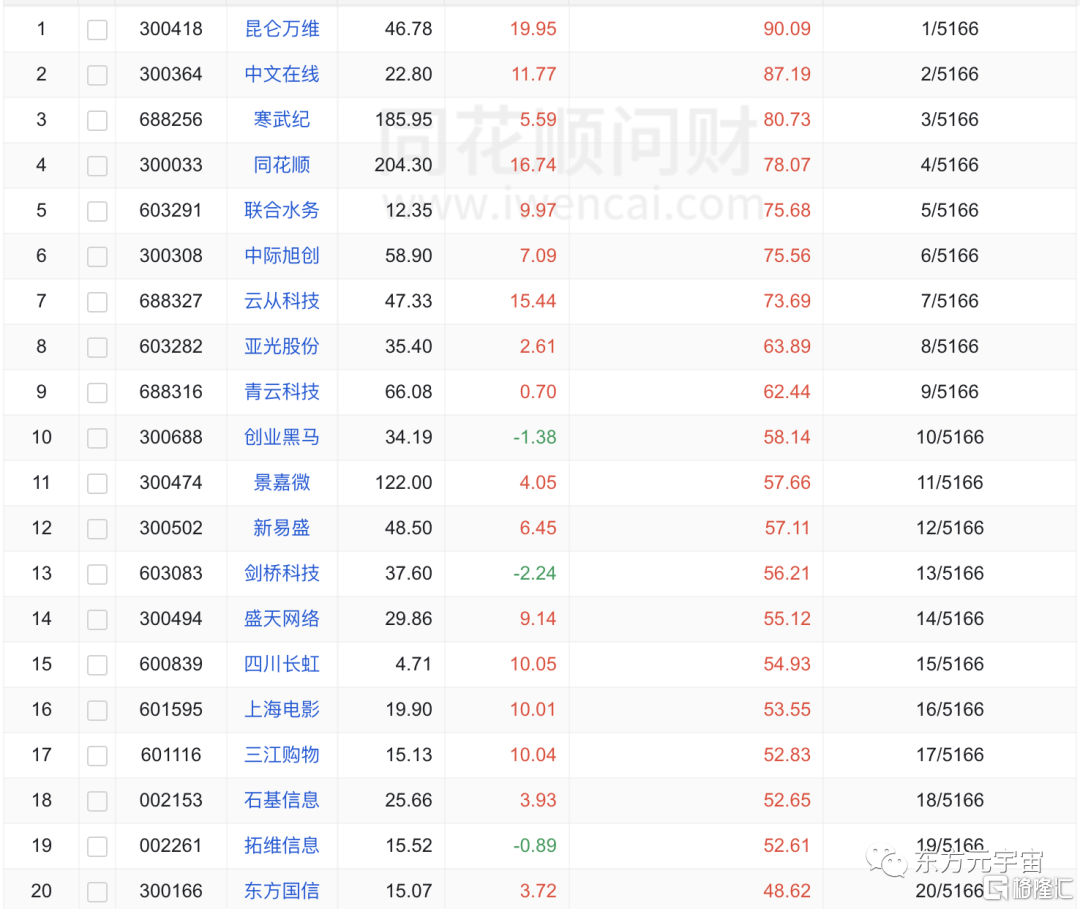Tick the checkbox next to 中际旭创
1080x909 pixels.
(97, 257)
